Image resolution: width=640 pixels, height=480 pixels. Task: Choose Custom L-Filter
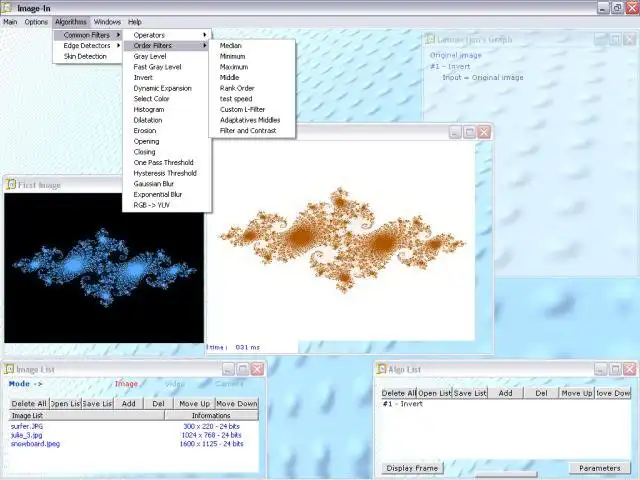coord(252,109)
